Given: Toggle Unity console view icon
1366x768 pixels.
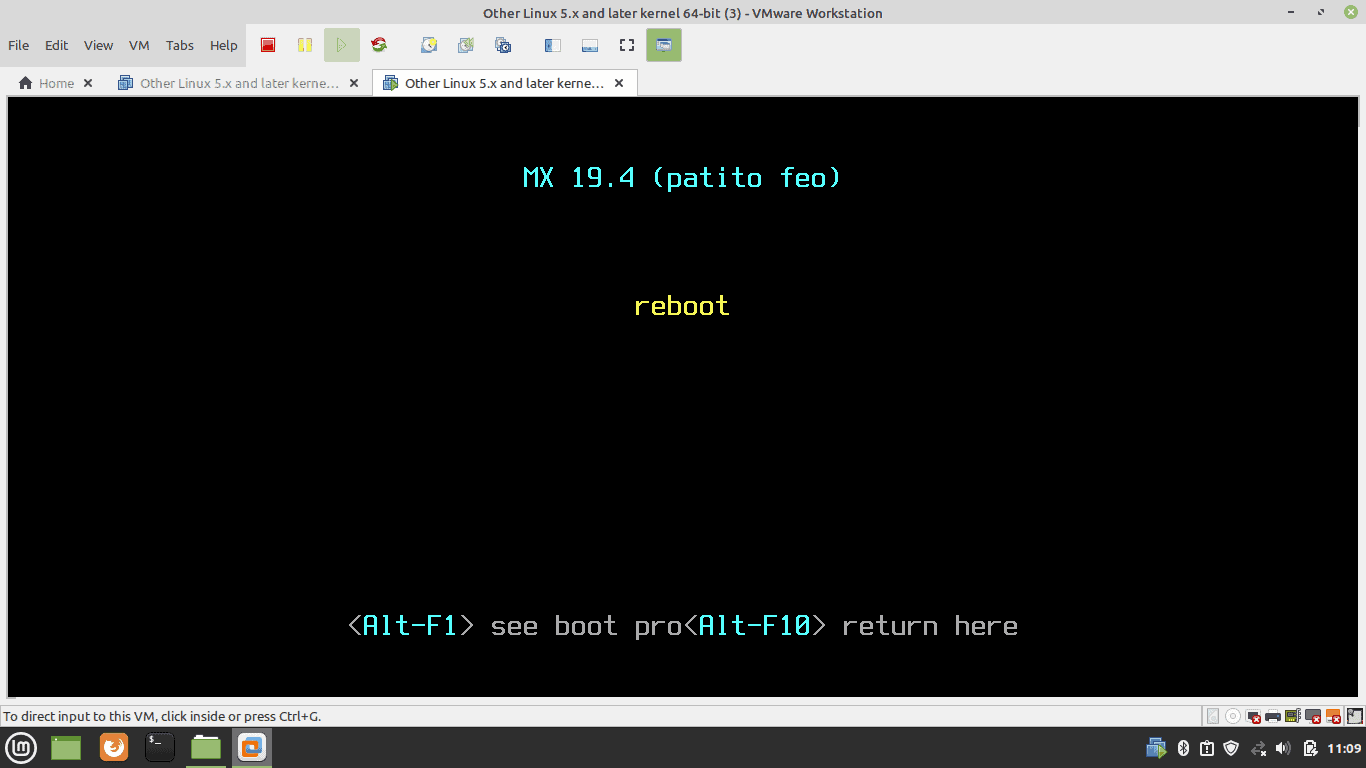Looking at the screenshot, I should [x=664, y=45].
